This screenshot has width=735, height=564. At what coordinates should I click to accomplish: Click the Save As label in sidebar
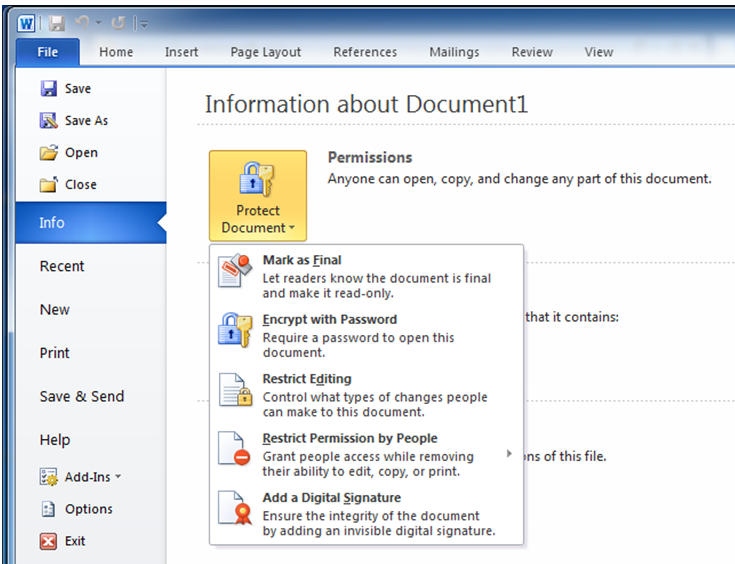pyautogui.click(x=86, y=120)
